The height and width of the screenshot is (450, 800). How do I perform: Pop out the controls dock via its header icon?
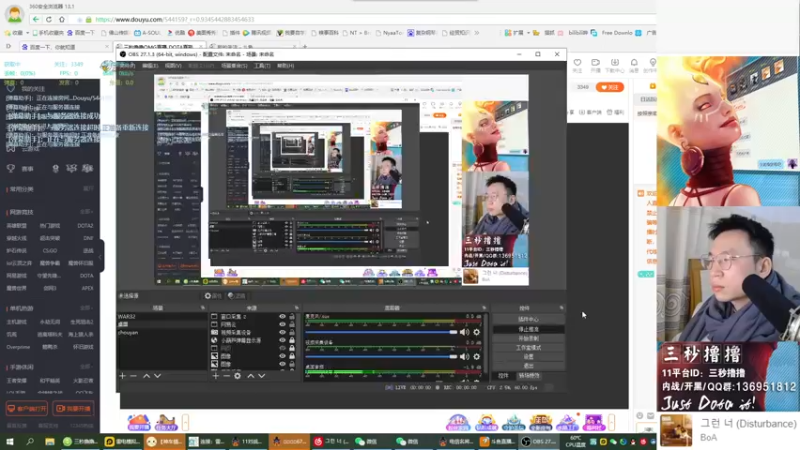click(561, 308)
